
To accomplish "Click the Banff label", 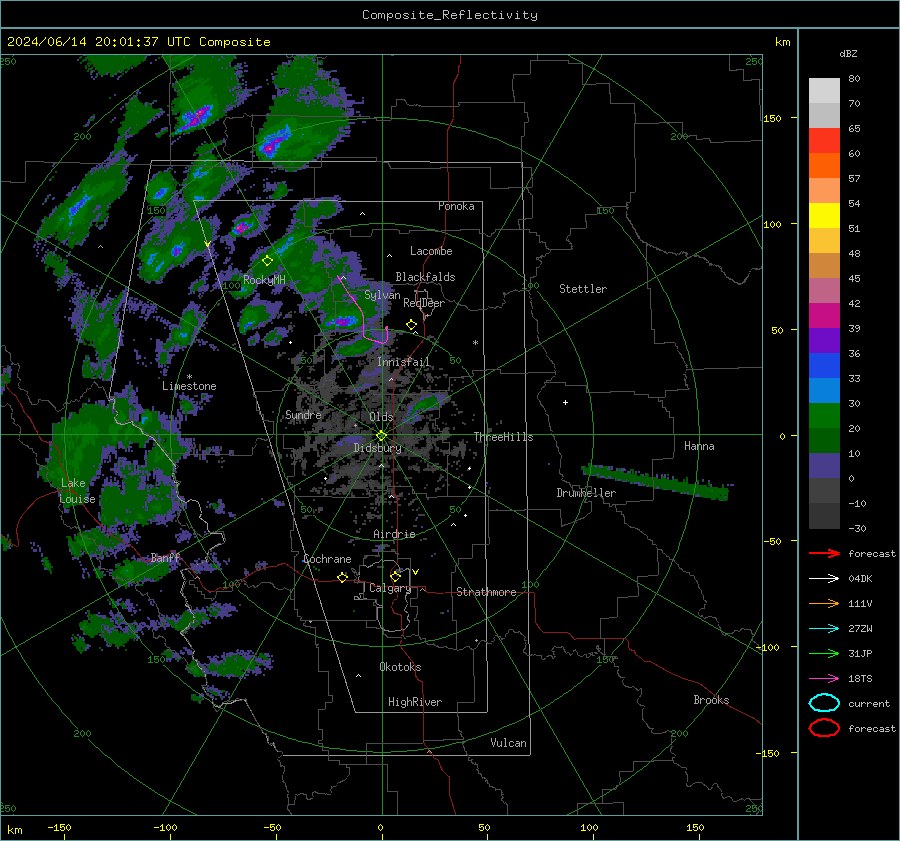I will coord(165,558).
